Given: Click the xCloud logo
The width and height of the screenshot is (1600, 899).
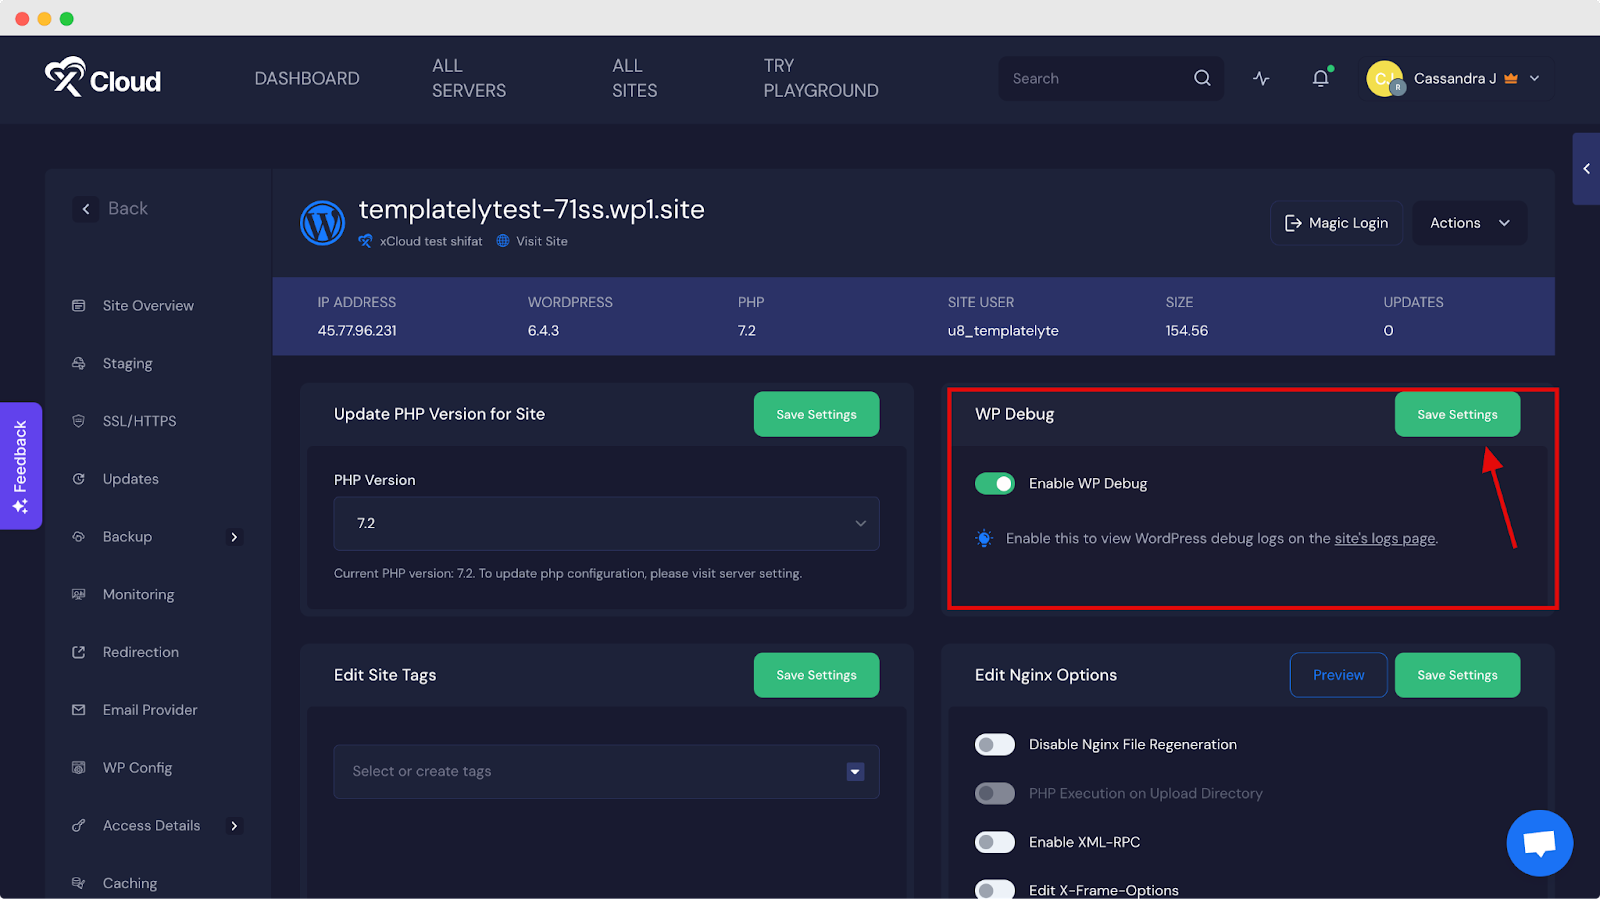Looking at the screenshot, I should click(103, 78).
